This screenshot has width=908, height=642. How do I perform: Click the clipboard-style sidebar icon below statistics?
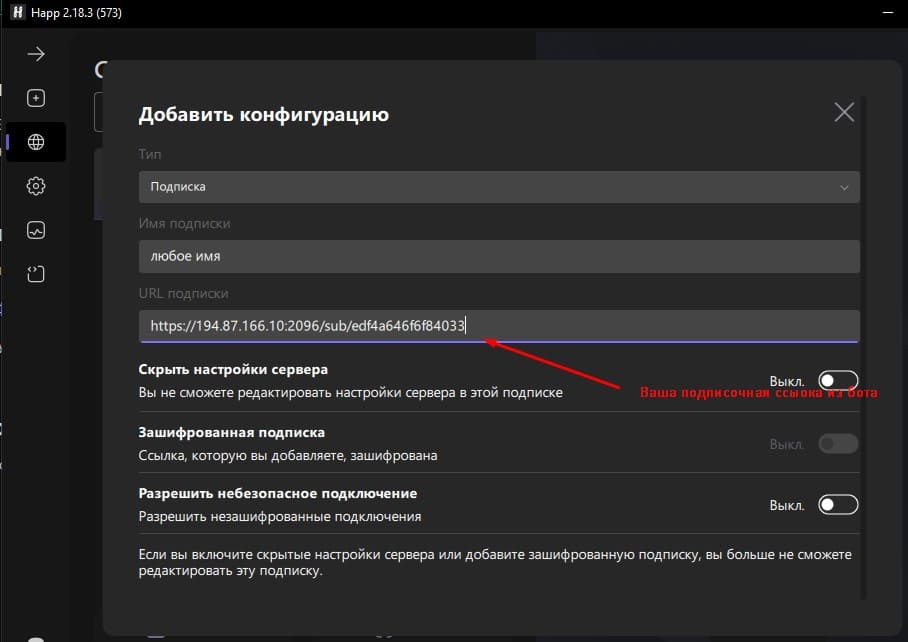click(36, 274)
